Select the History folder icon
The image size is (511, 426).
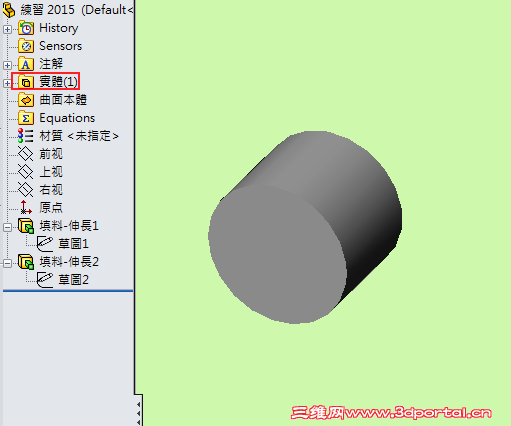(x=26, y=28)
